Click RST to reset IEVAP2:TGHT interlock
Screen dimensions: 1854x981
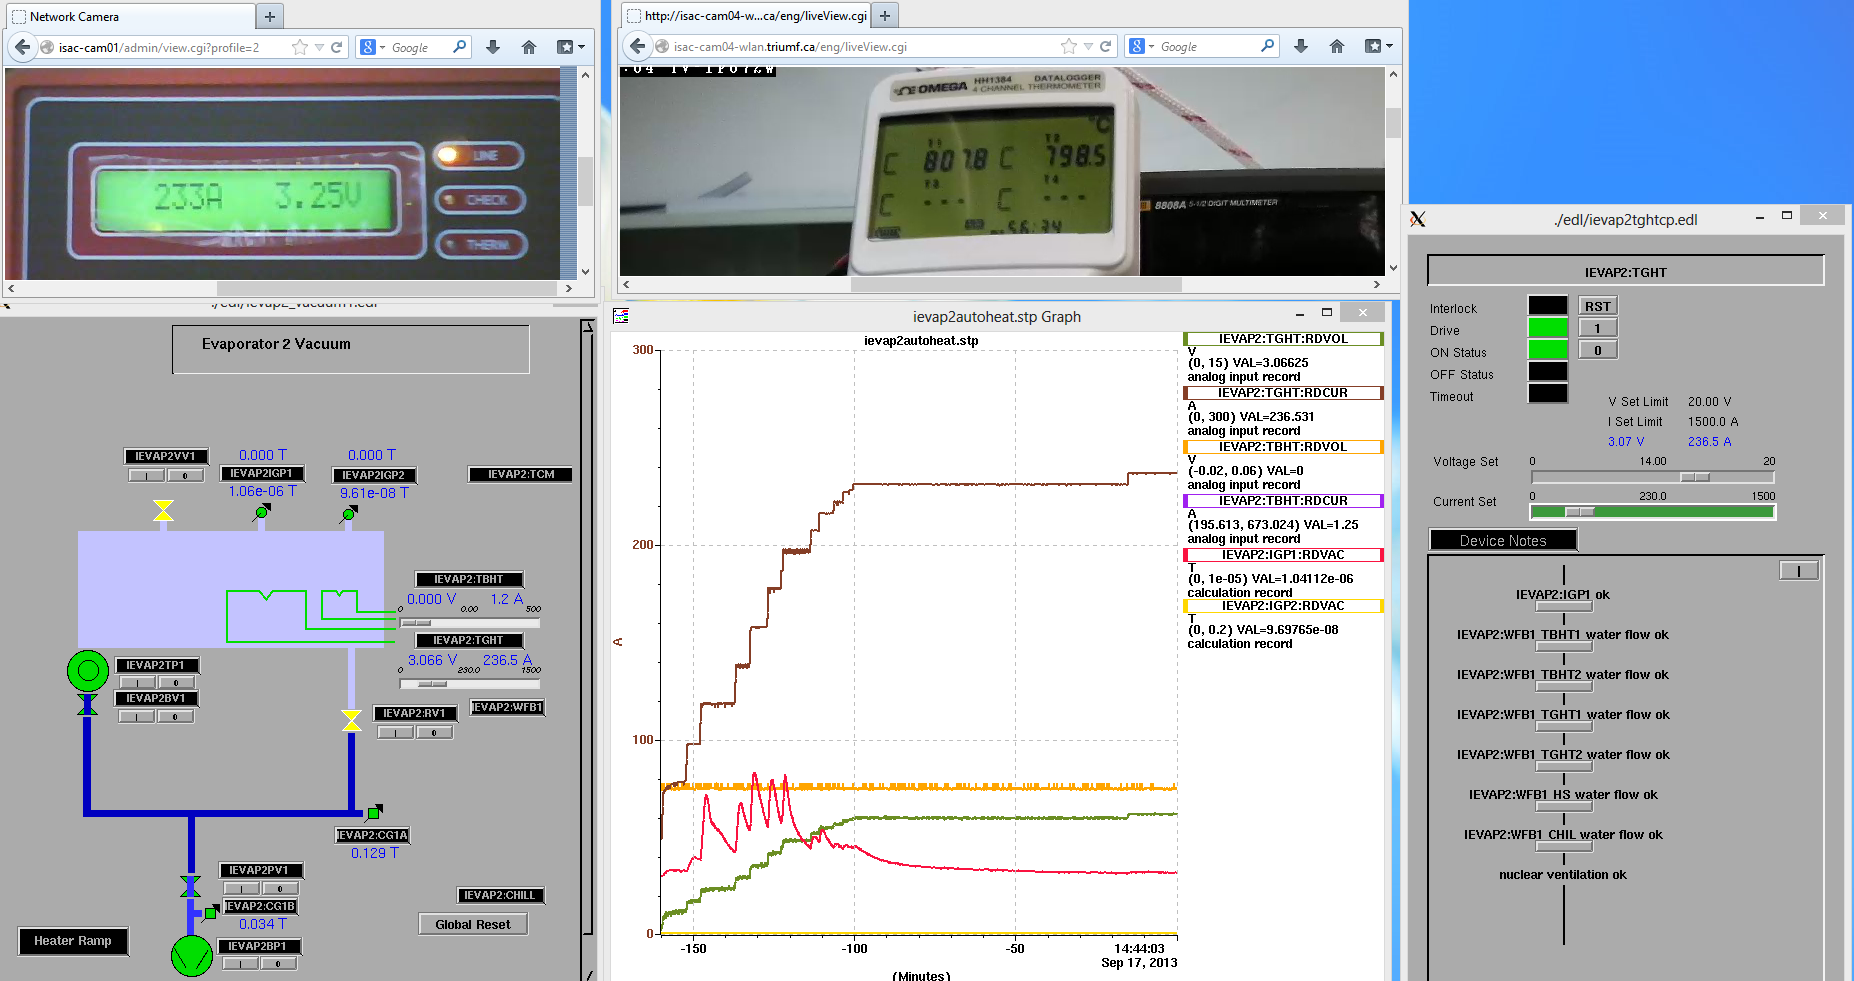click(1598, 307)
